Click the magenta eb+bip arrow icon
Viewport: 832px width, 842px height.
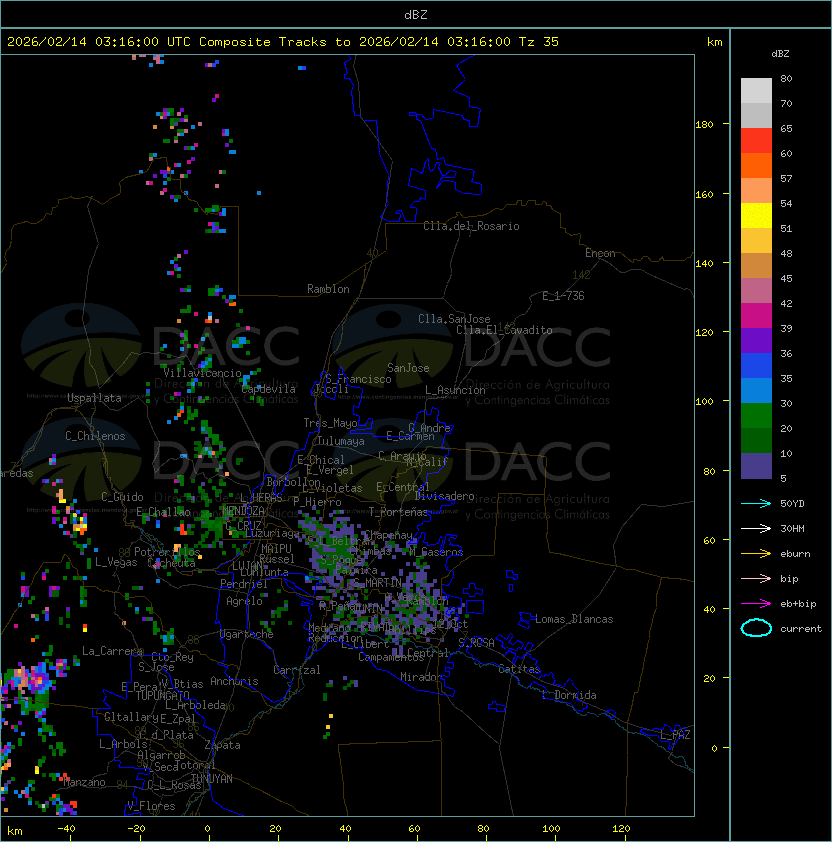pyautogui.click(x=756, y=604)
